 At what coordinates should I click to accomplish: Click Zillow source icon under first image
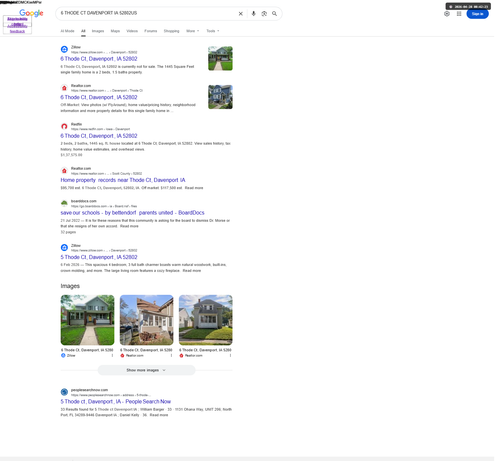tap(63, 356)
